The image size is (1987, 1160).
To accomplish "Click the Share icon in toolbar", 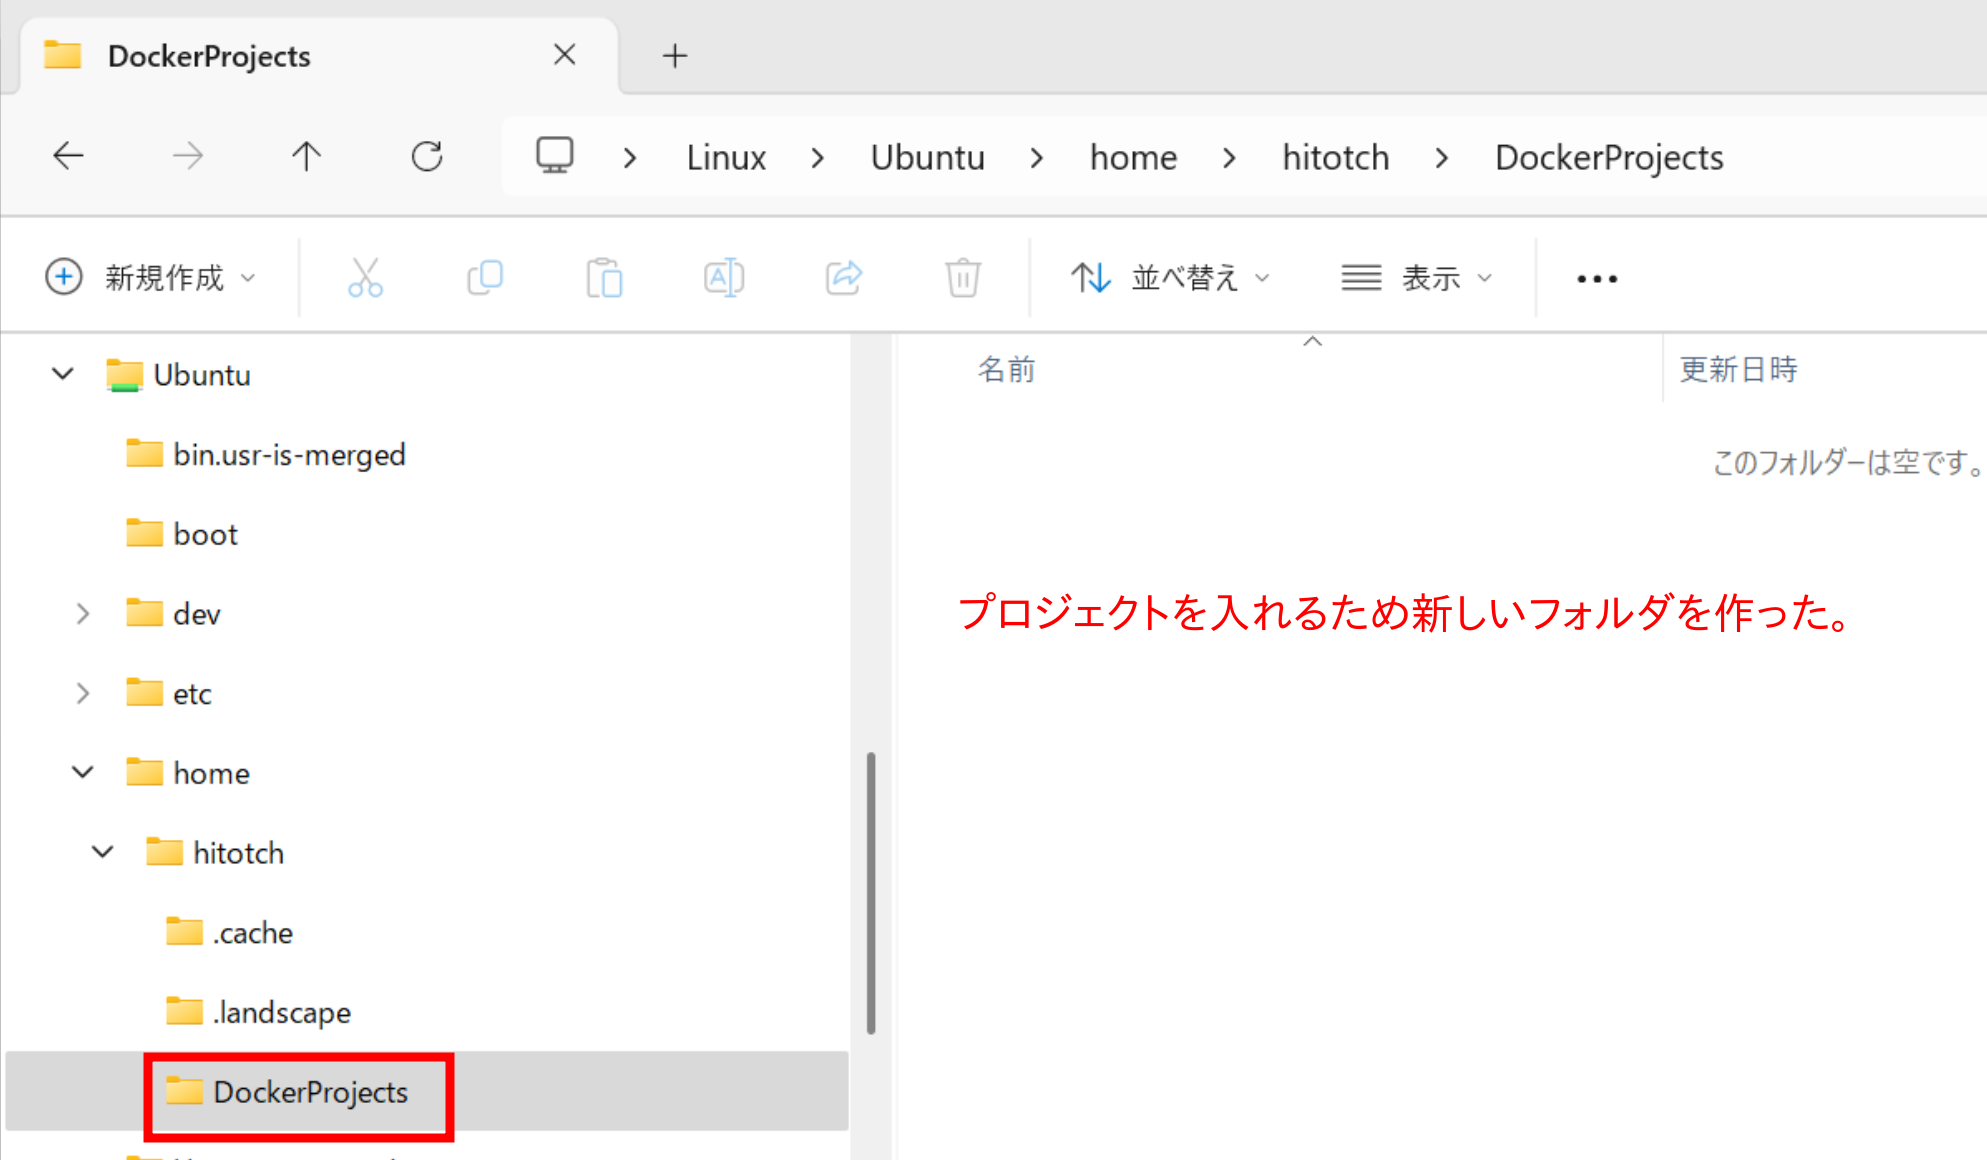I will (844, 277).
